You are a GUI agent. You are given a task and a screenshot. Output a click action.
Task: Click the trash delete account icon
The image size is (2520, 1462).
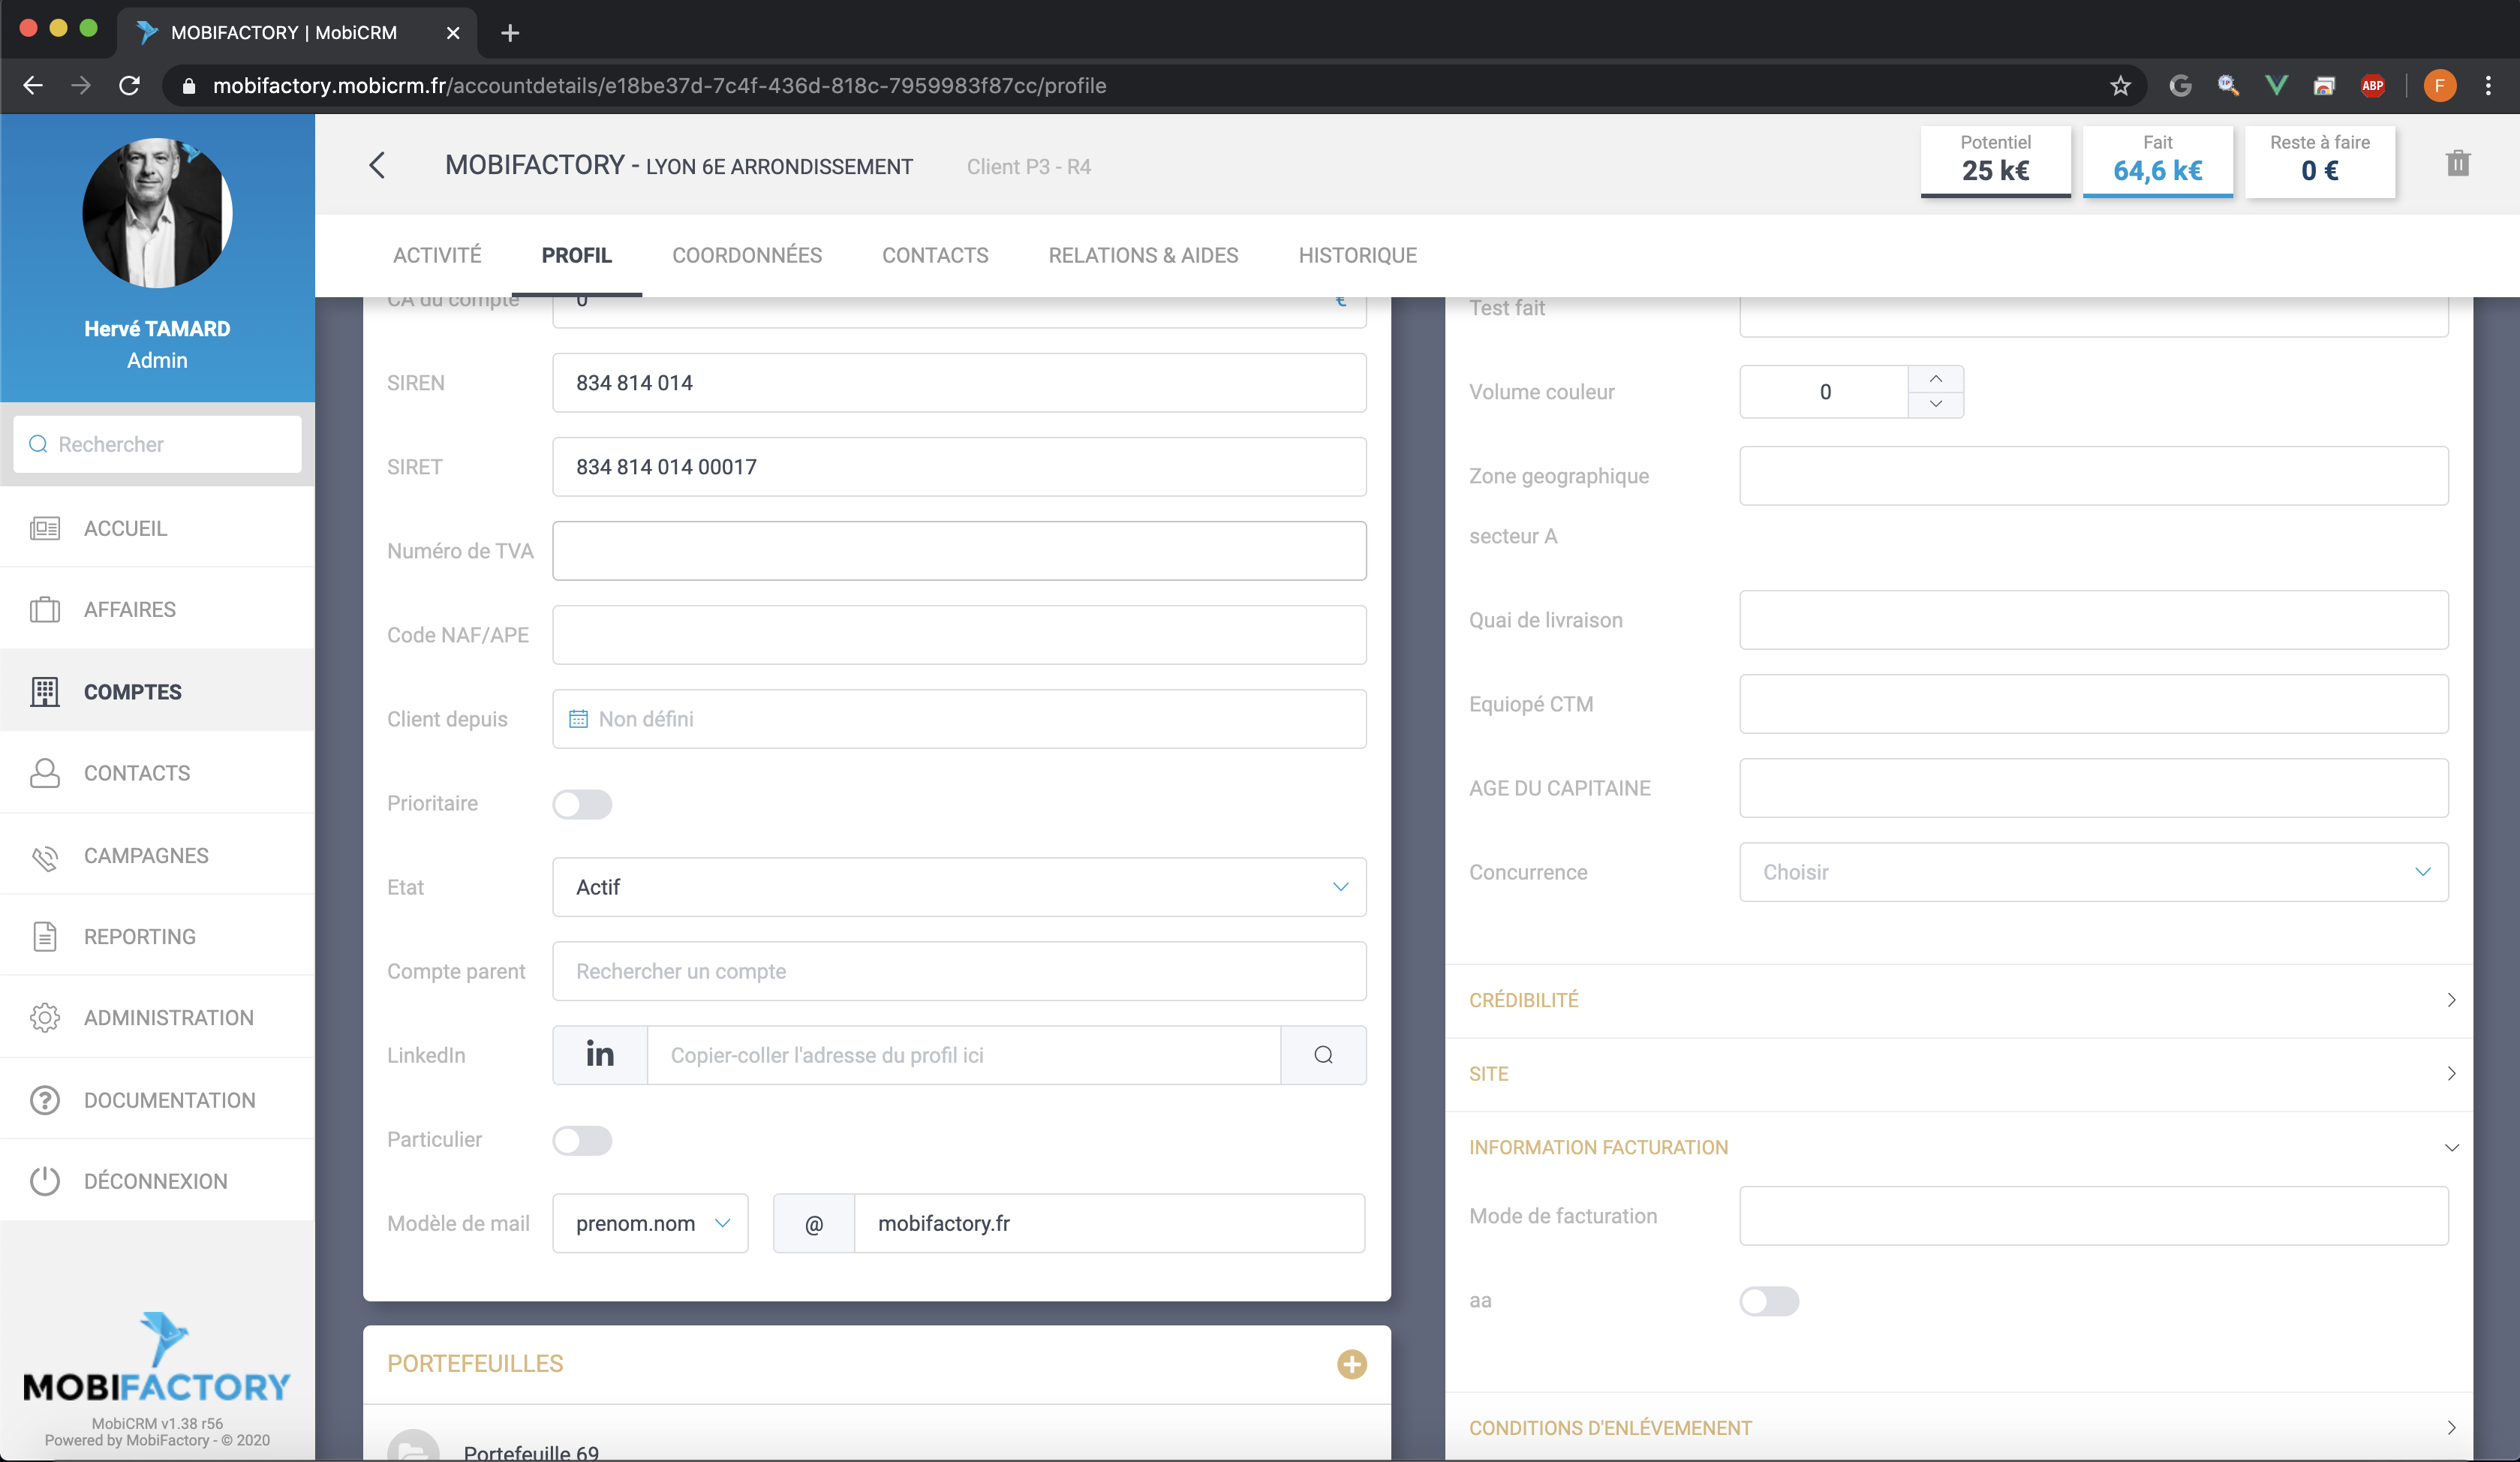[x=2457, y=164]
